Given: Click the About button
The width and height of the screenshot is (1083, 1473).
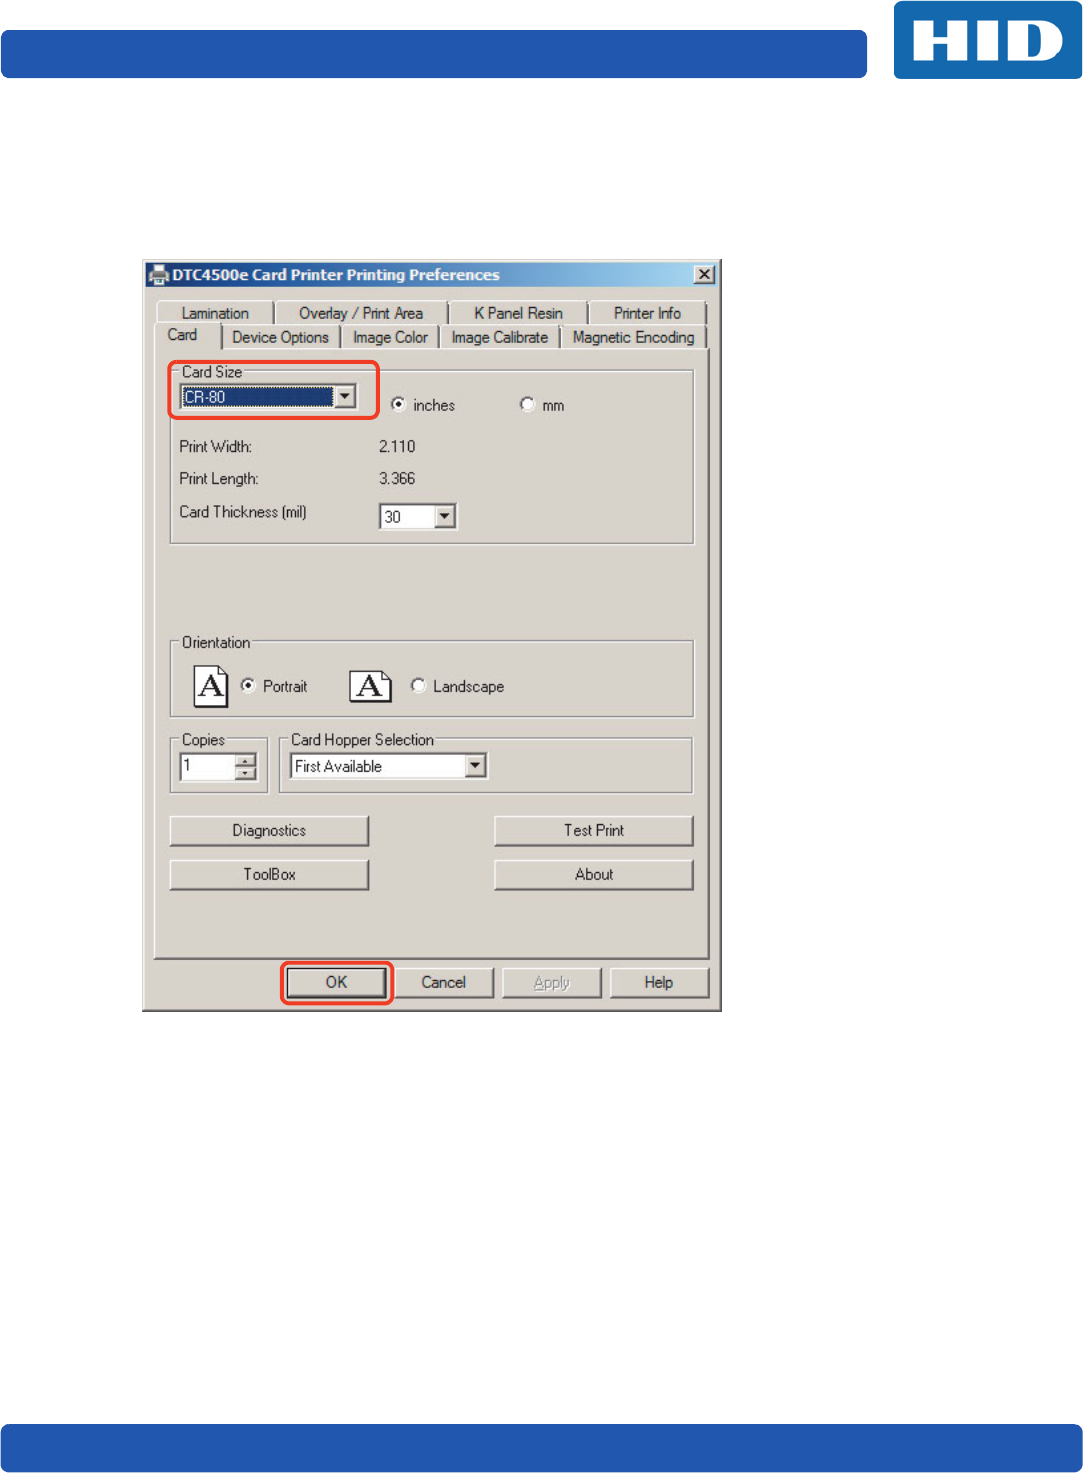Looking at the screenshot, I should [594, 875].
